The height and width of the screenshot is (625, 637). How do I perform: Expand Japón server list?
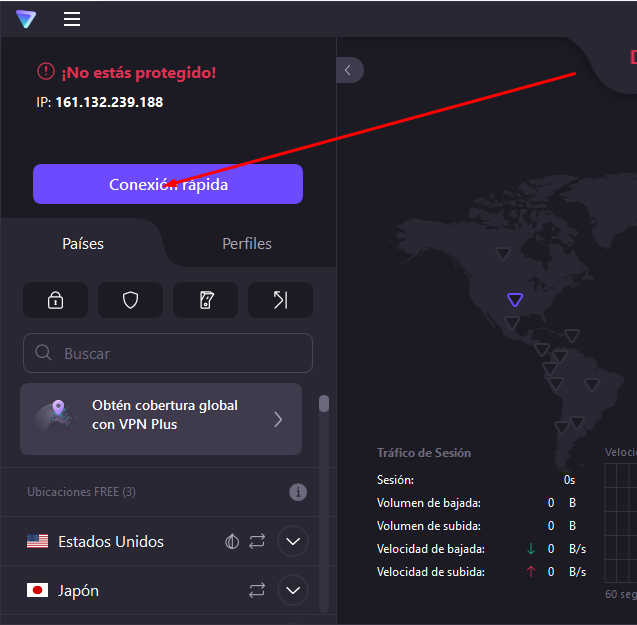point(293,591)
